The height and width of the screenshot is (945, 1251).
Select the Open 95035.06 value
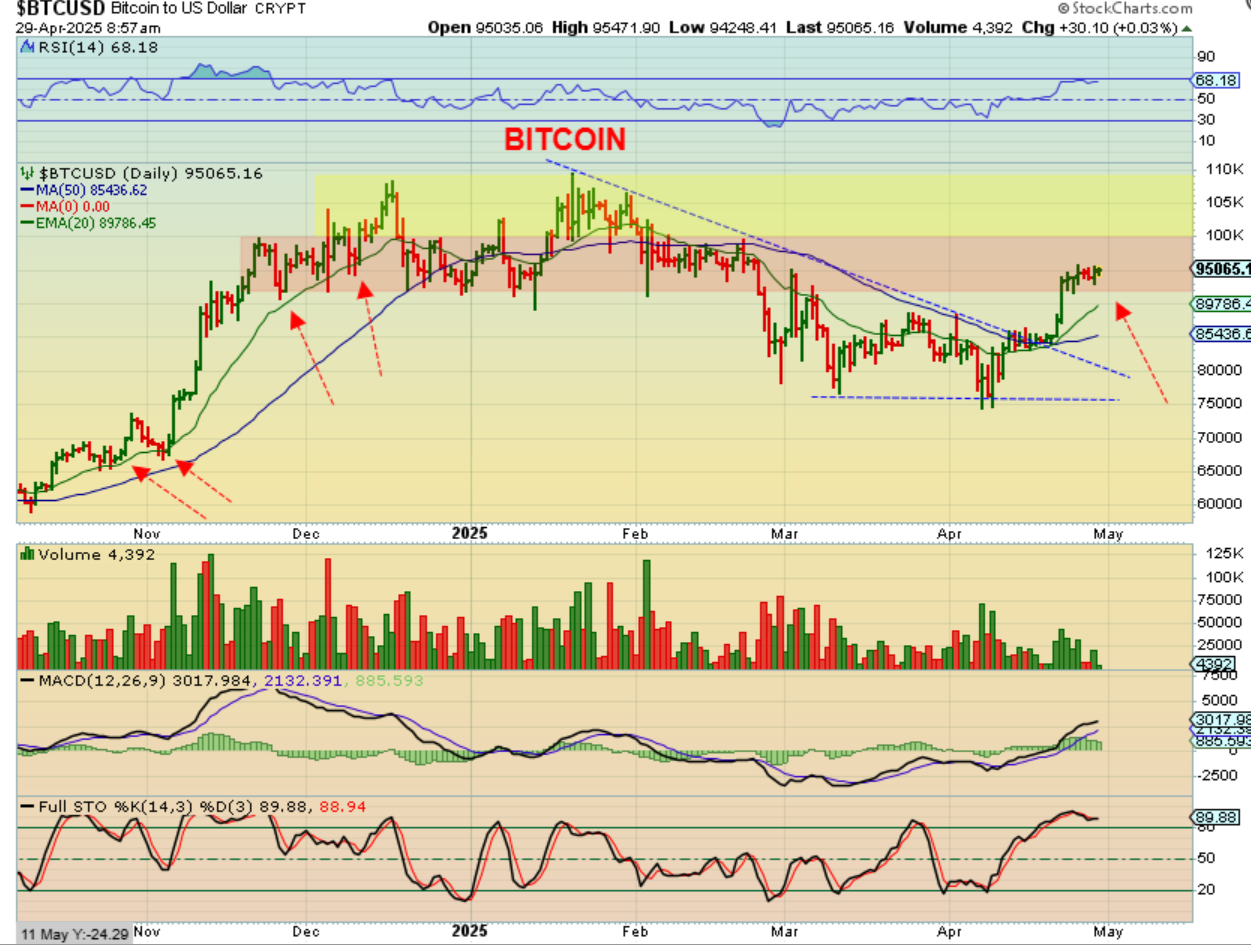(x=486, y=27)
